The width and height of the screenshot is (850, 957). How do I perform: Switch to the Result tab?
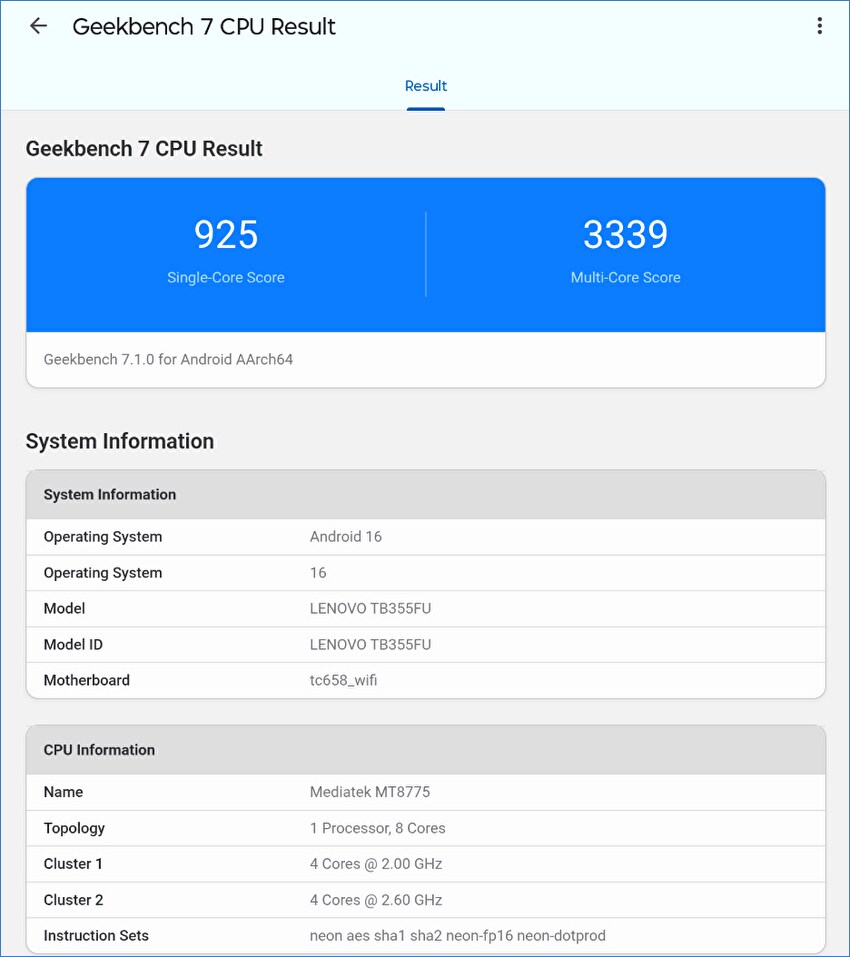click(426, 86)
